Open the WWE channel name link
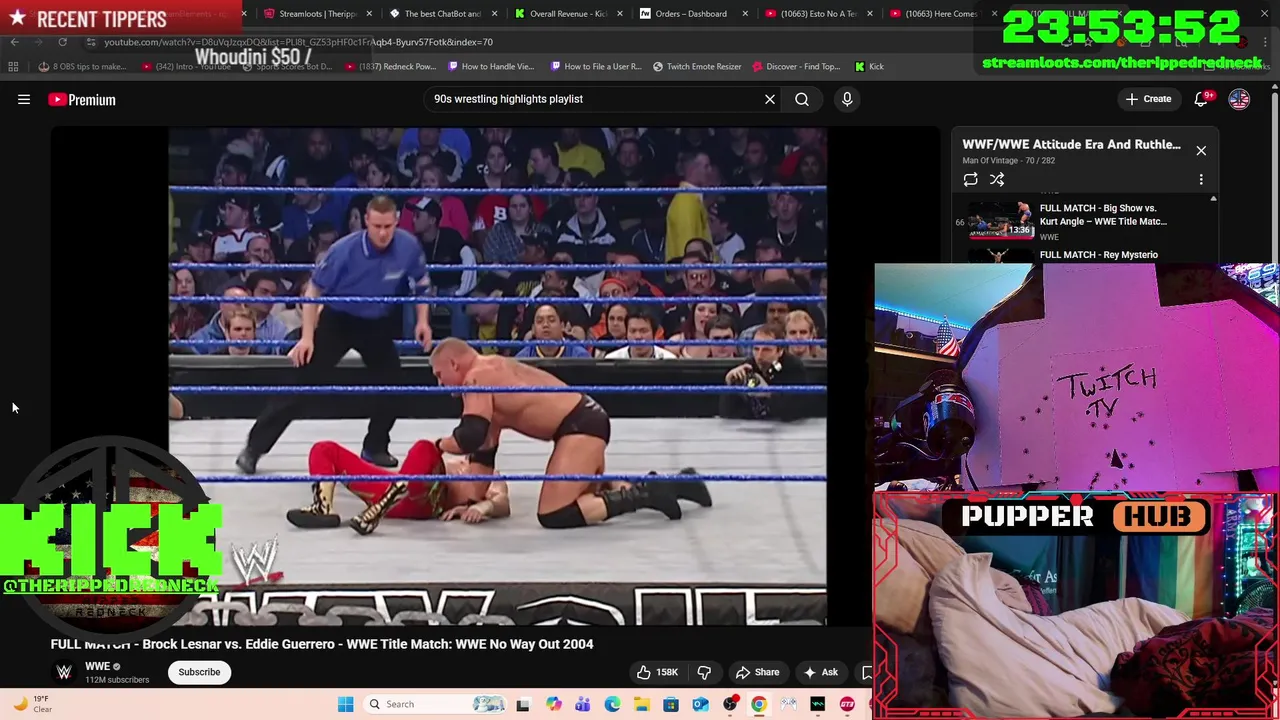 click(97, 666)
